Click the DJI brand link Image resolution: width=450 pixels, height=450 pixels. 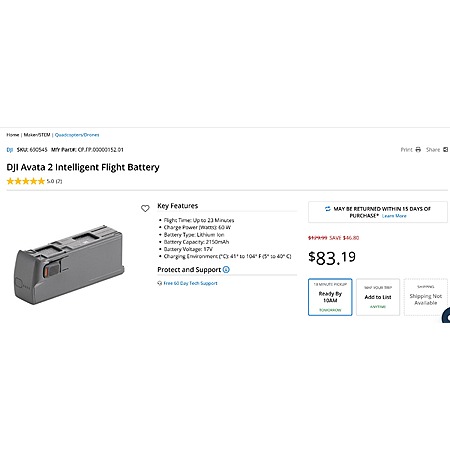point(10,150)
